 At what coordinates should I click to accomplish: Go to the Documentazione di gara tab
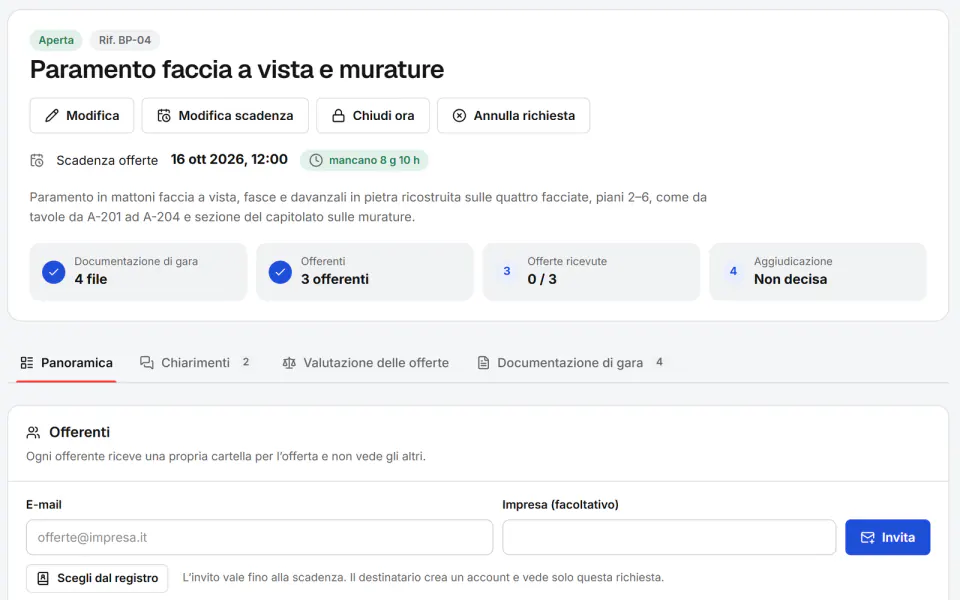(570, 363)
